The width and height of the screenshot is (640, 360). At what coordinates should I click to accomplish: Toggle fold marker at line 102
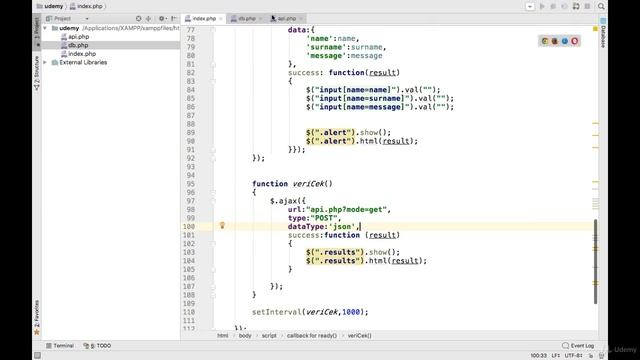tap(213, 244)
